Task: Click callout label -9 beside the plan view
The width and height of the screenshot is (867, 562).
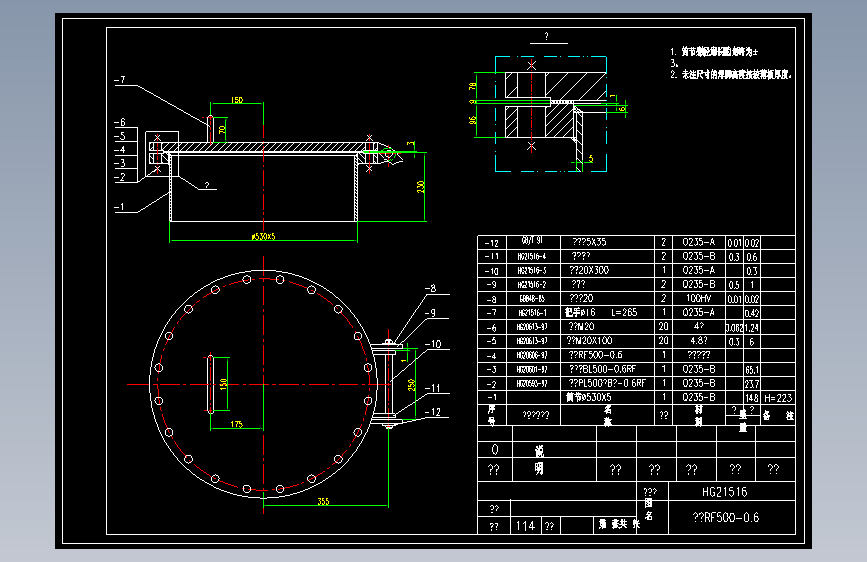Action: coord(431,313)
